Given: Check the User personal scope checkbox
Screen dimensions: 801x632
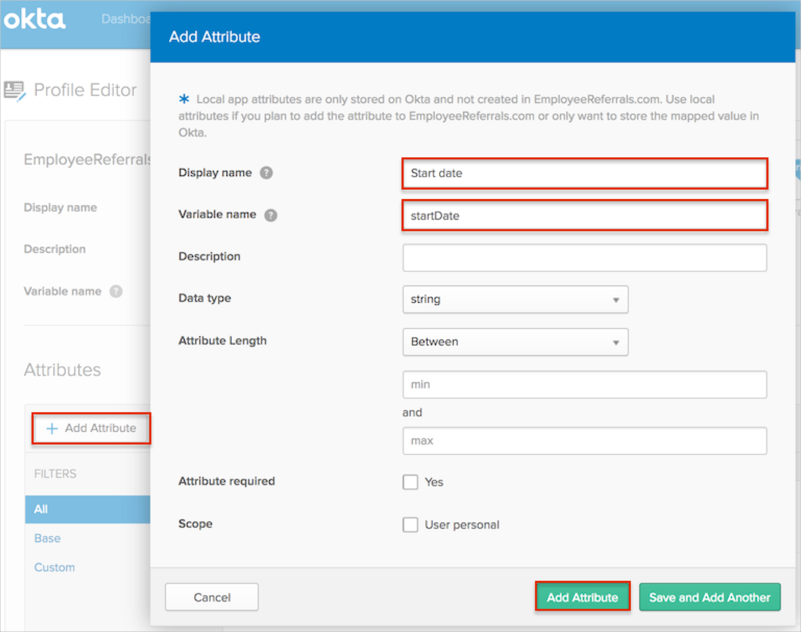Looking at the screenshot, I should [410, 525].
